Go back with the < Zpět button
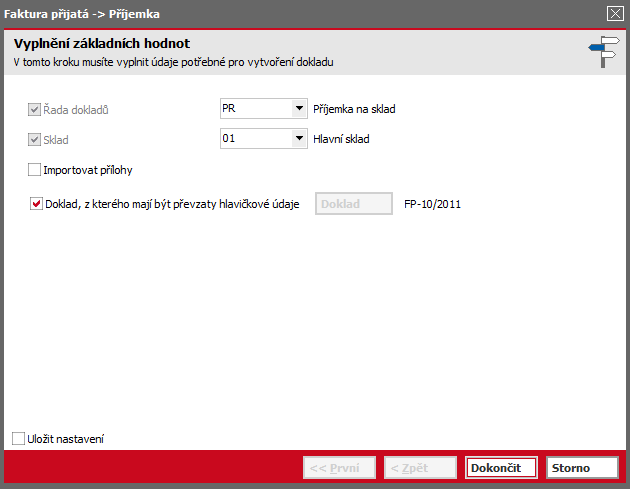Screen dimensions: 630x489 click(x=420, y=468)
